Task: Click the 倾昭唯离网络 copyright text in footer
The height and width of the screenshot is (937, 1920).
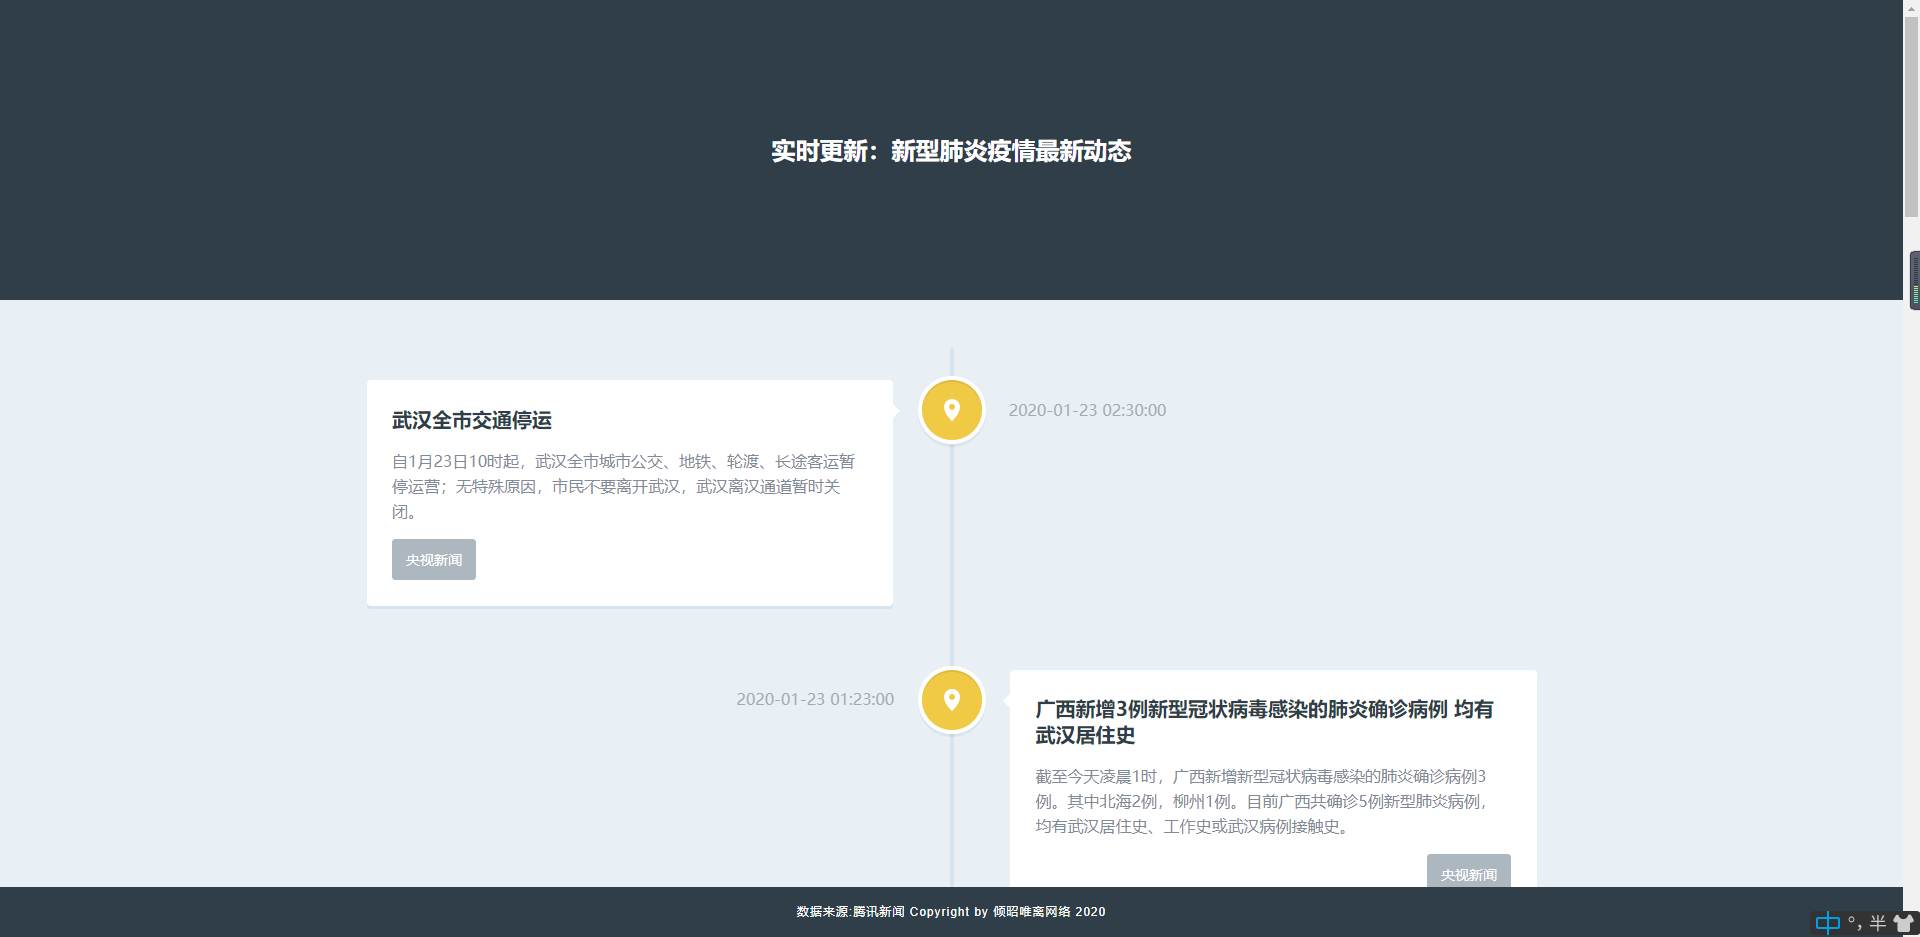Action: point(1031,912)
